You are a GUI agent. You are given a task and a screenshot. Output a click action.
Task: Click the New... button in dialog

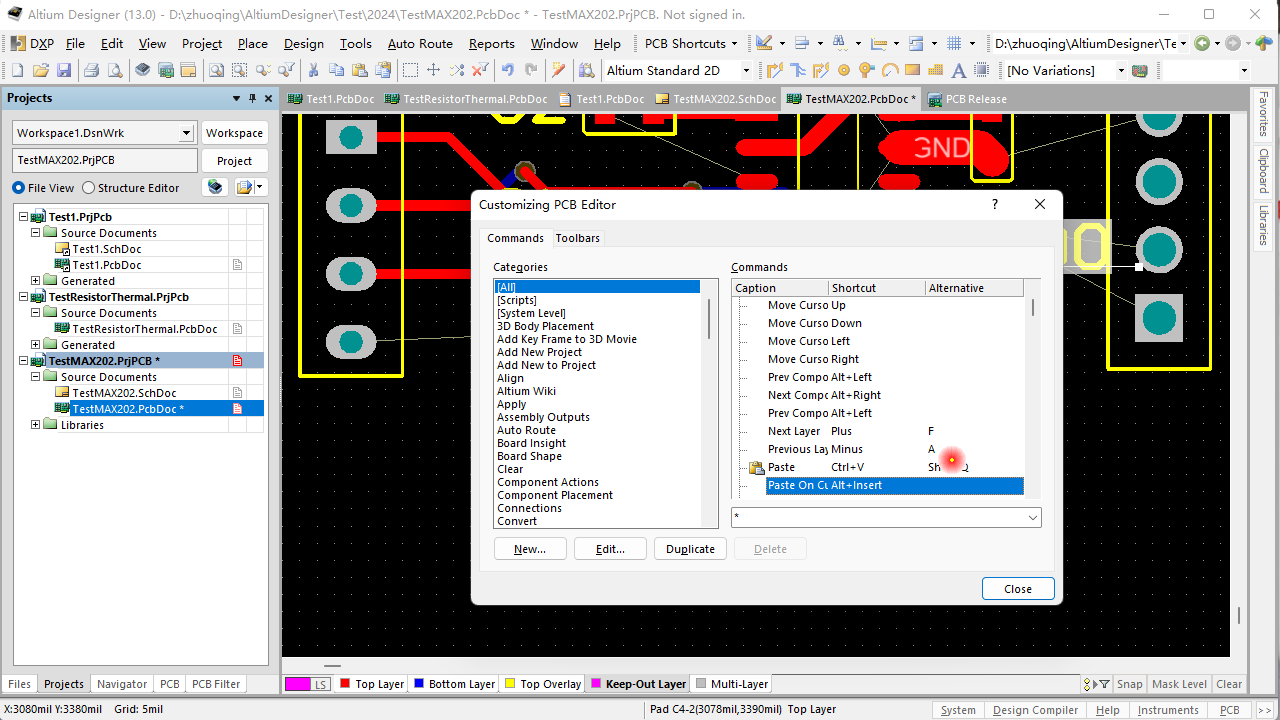[x=530, y=549]
